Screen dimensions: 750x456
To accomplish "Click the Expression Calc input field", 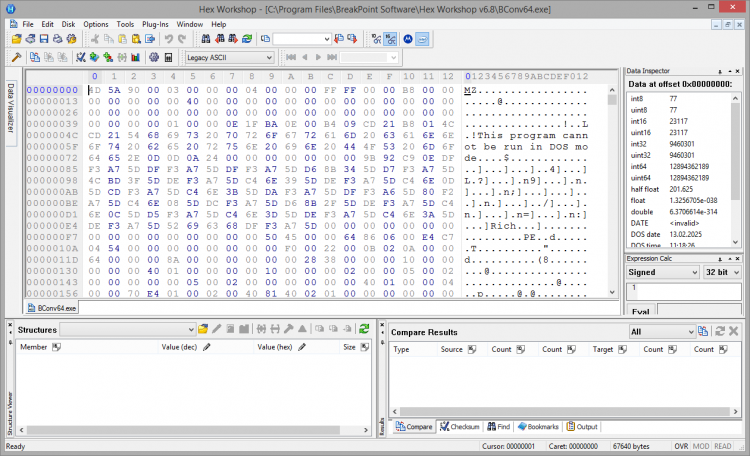I will coord(684,291).
